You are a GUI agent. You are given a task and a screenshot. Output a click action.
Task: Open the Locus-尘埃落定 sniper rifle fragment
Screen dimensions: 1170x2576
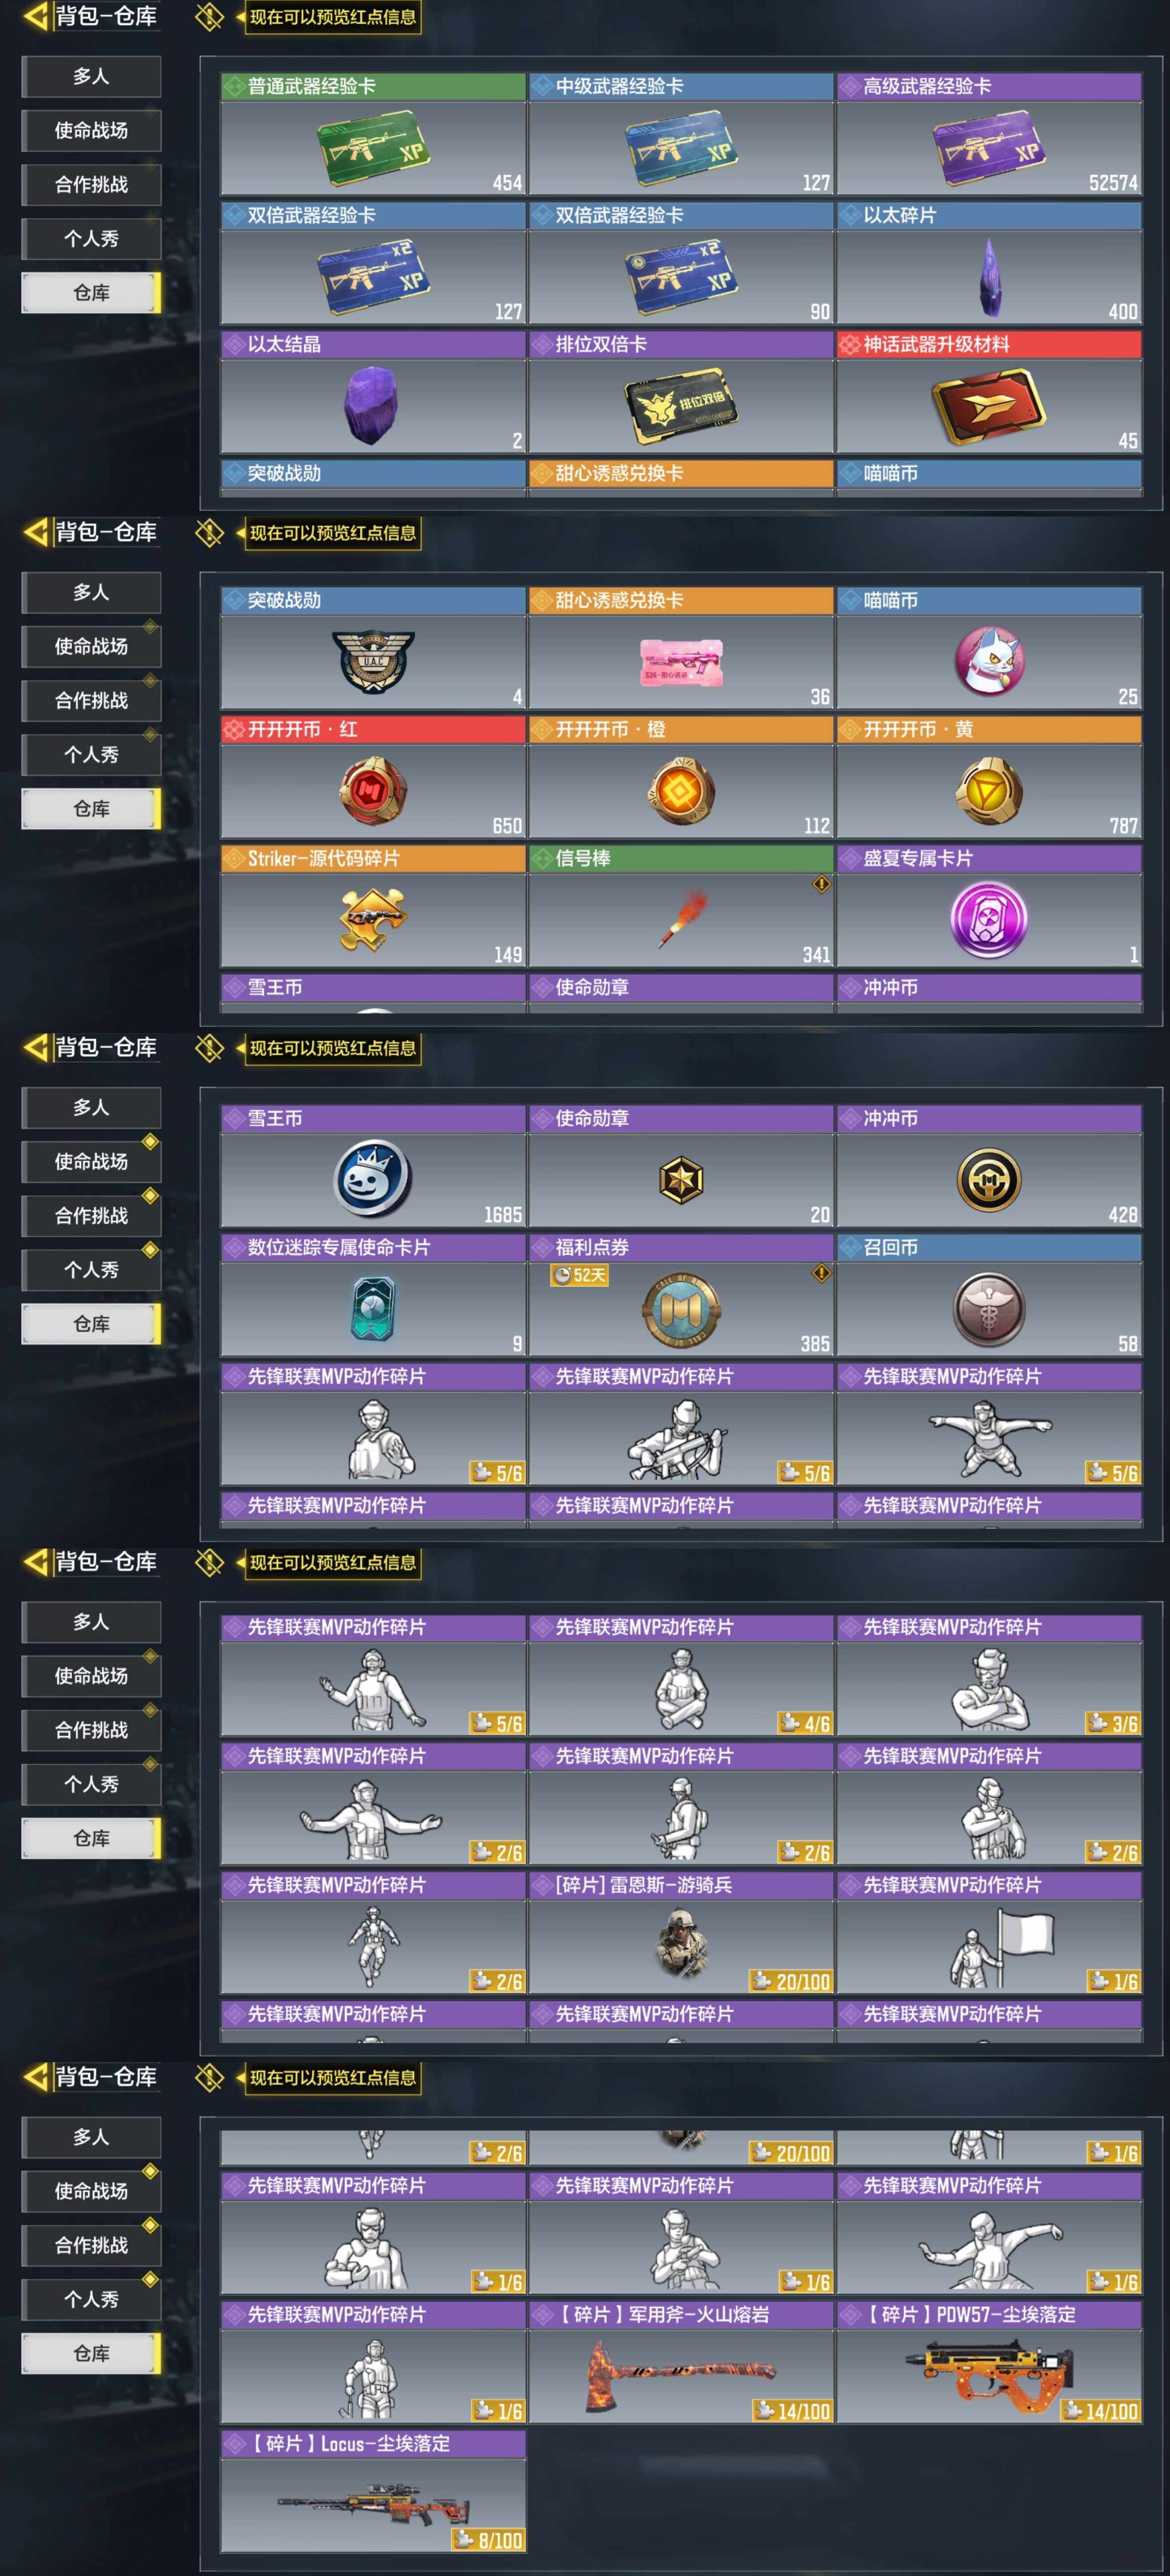(x=373, y=2505)
